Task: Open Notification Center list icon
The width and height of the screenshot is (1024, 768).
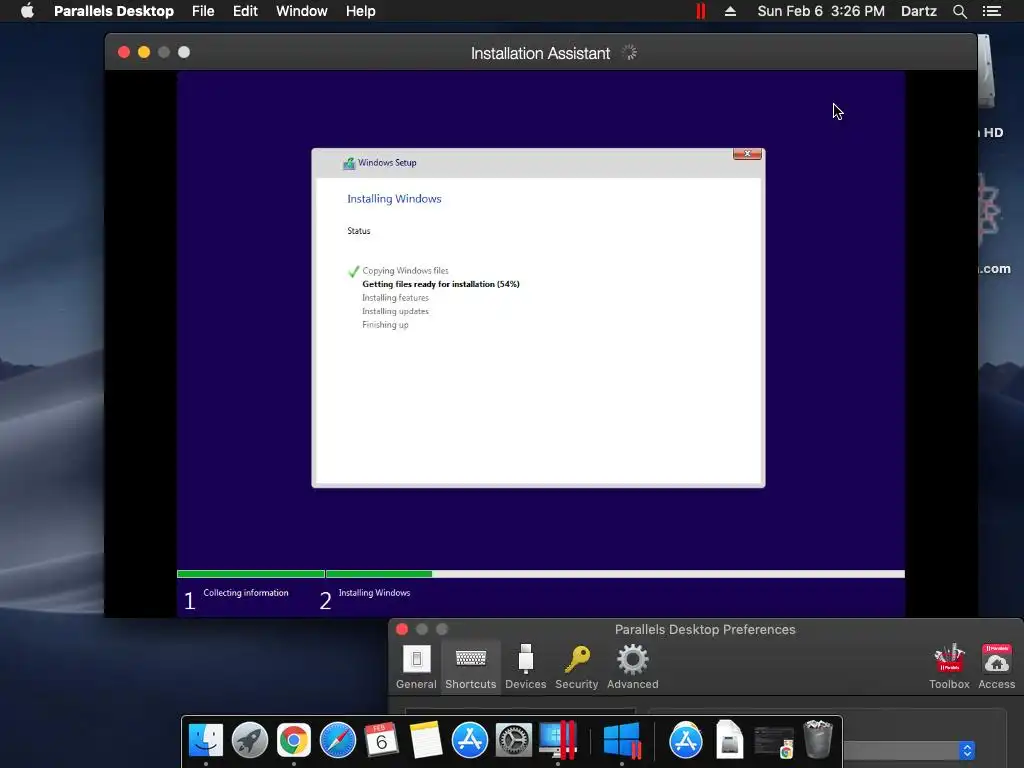Action: (992, 11)
